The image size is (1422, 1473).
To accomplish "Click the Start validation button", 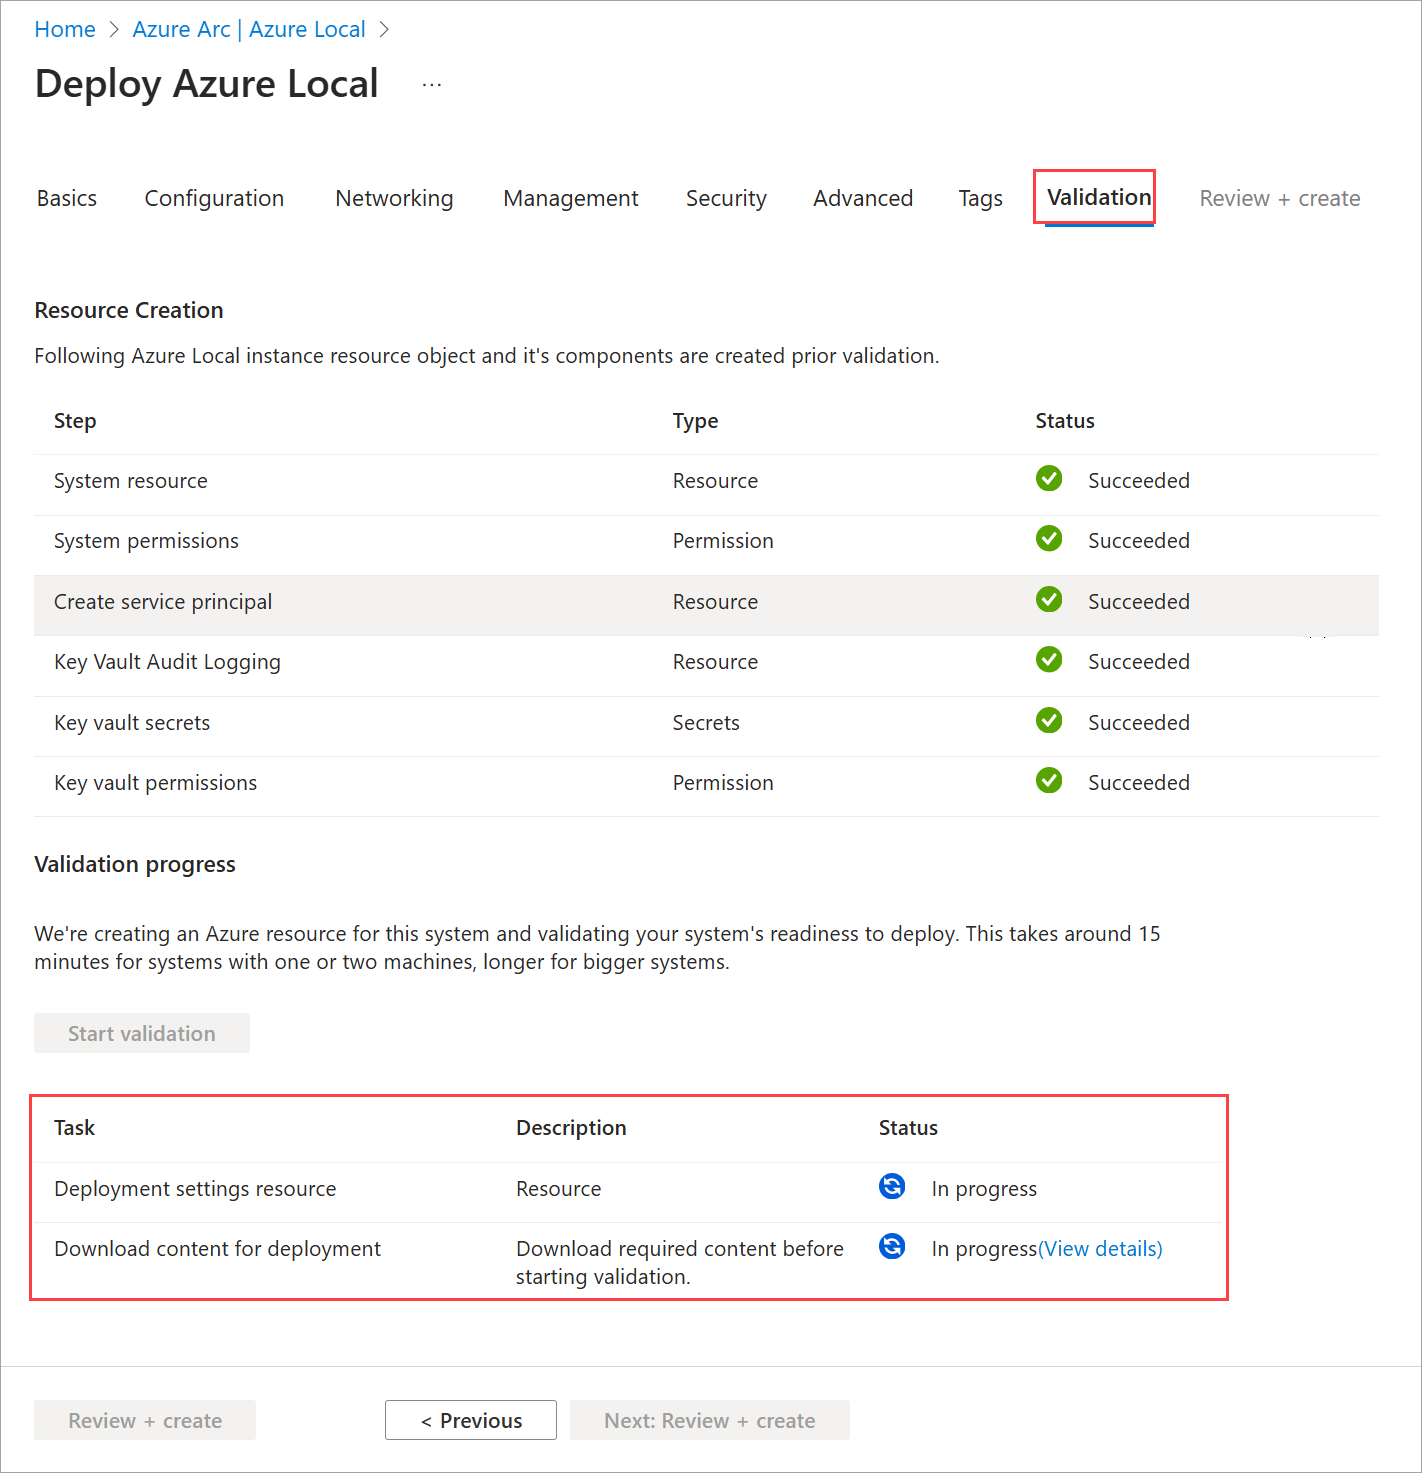I will coord(142,1034).
